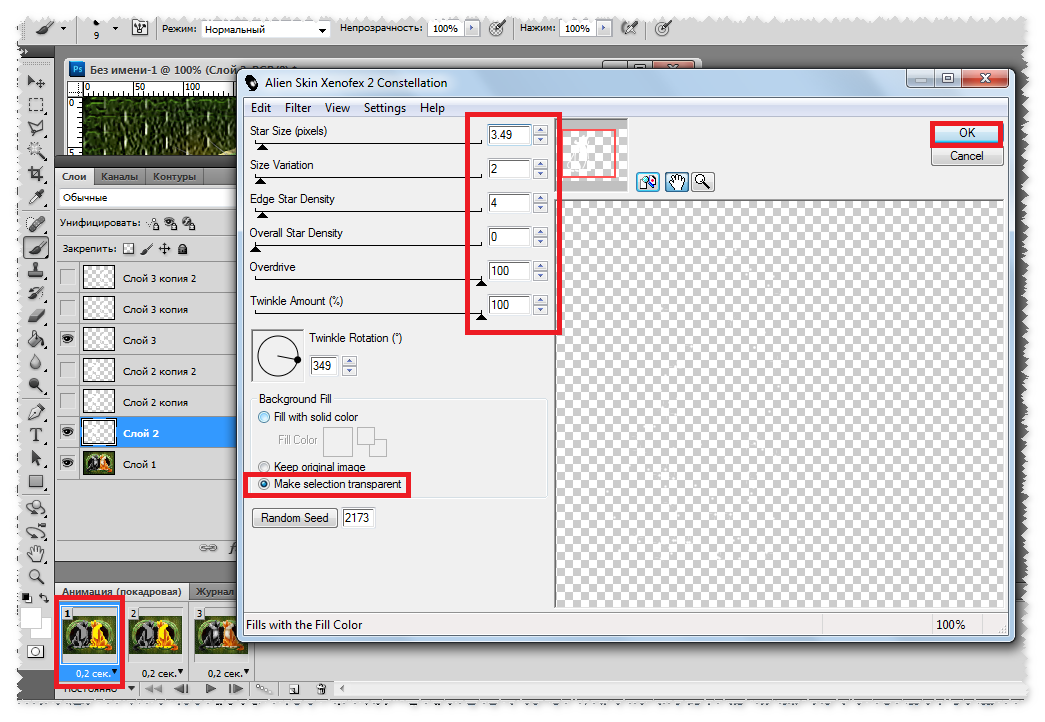Select the Crop tool
This screenshot has width=1045, height=722.
point(36,174)
